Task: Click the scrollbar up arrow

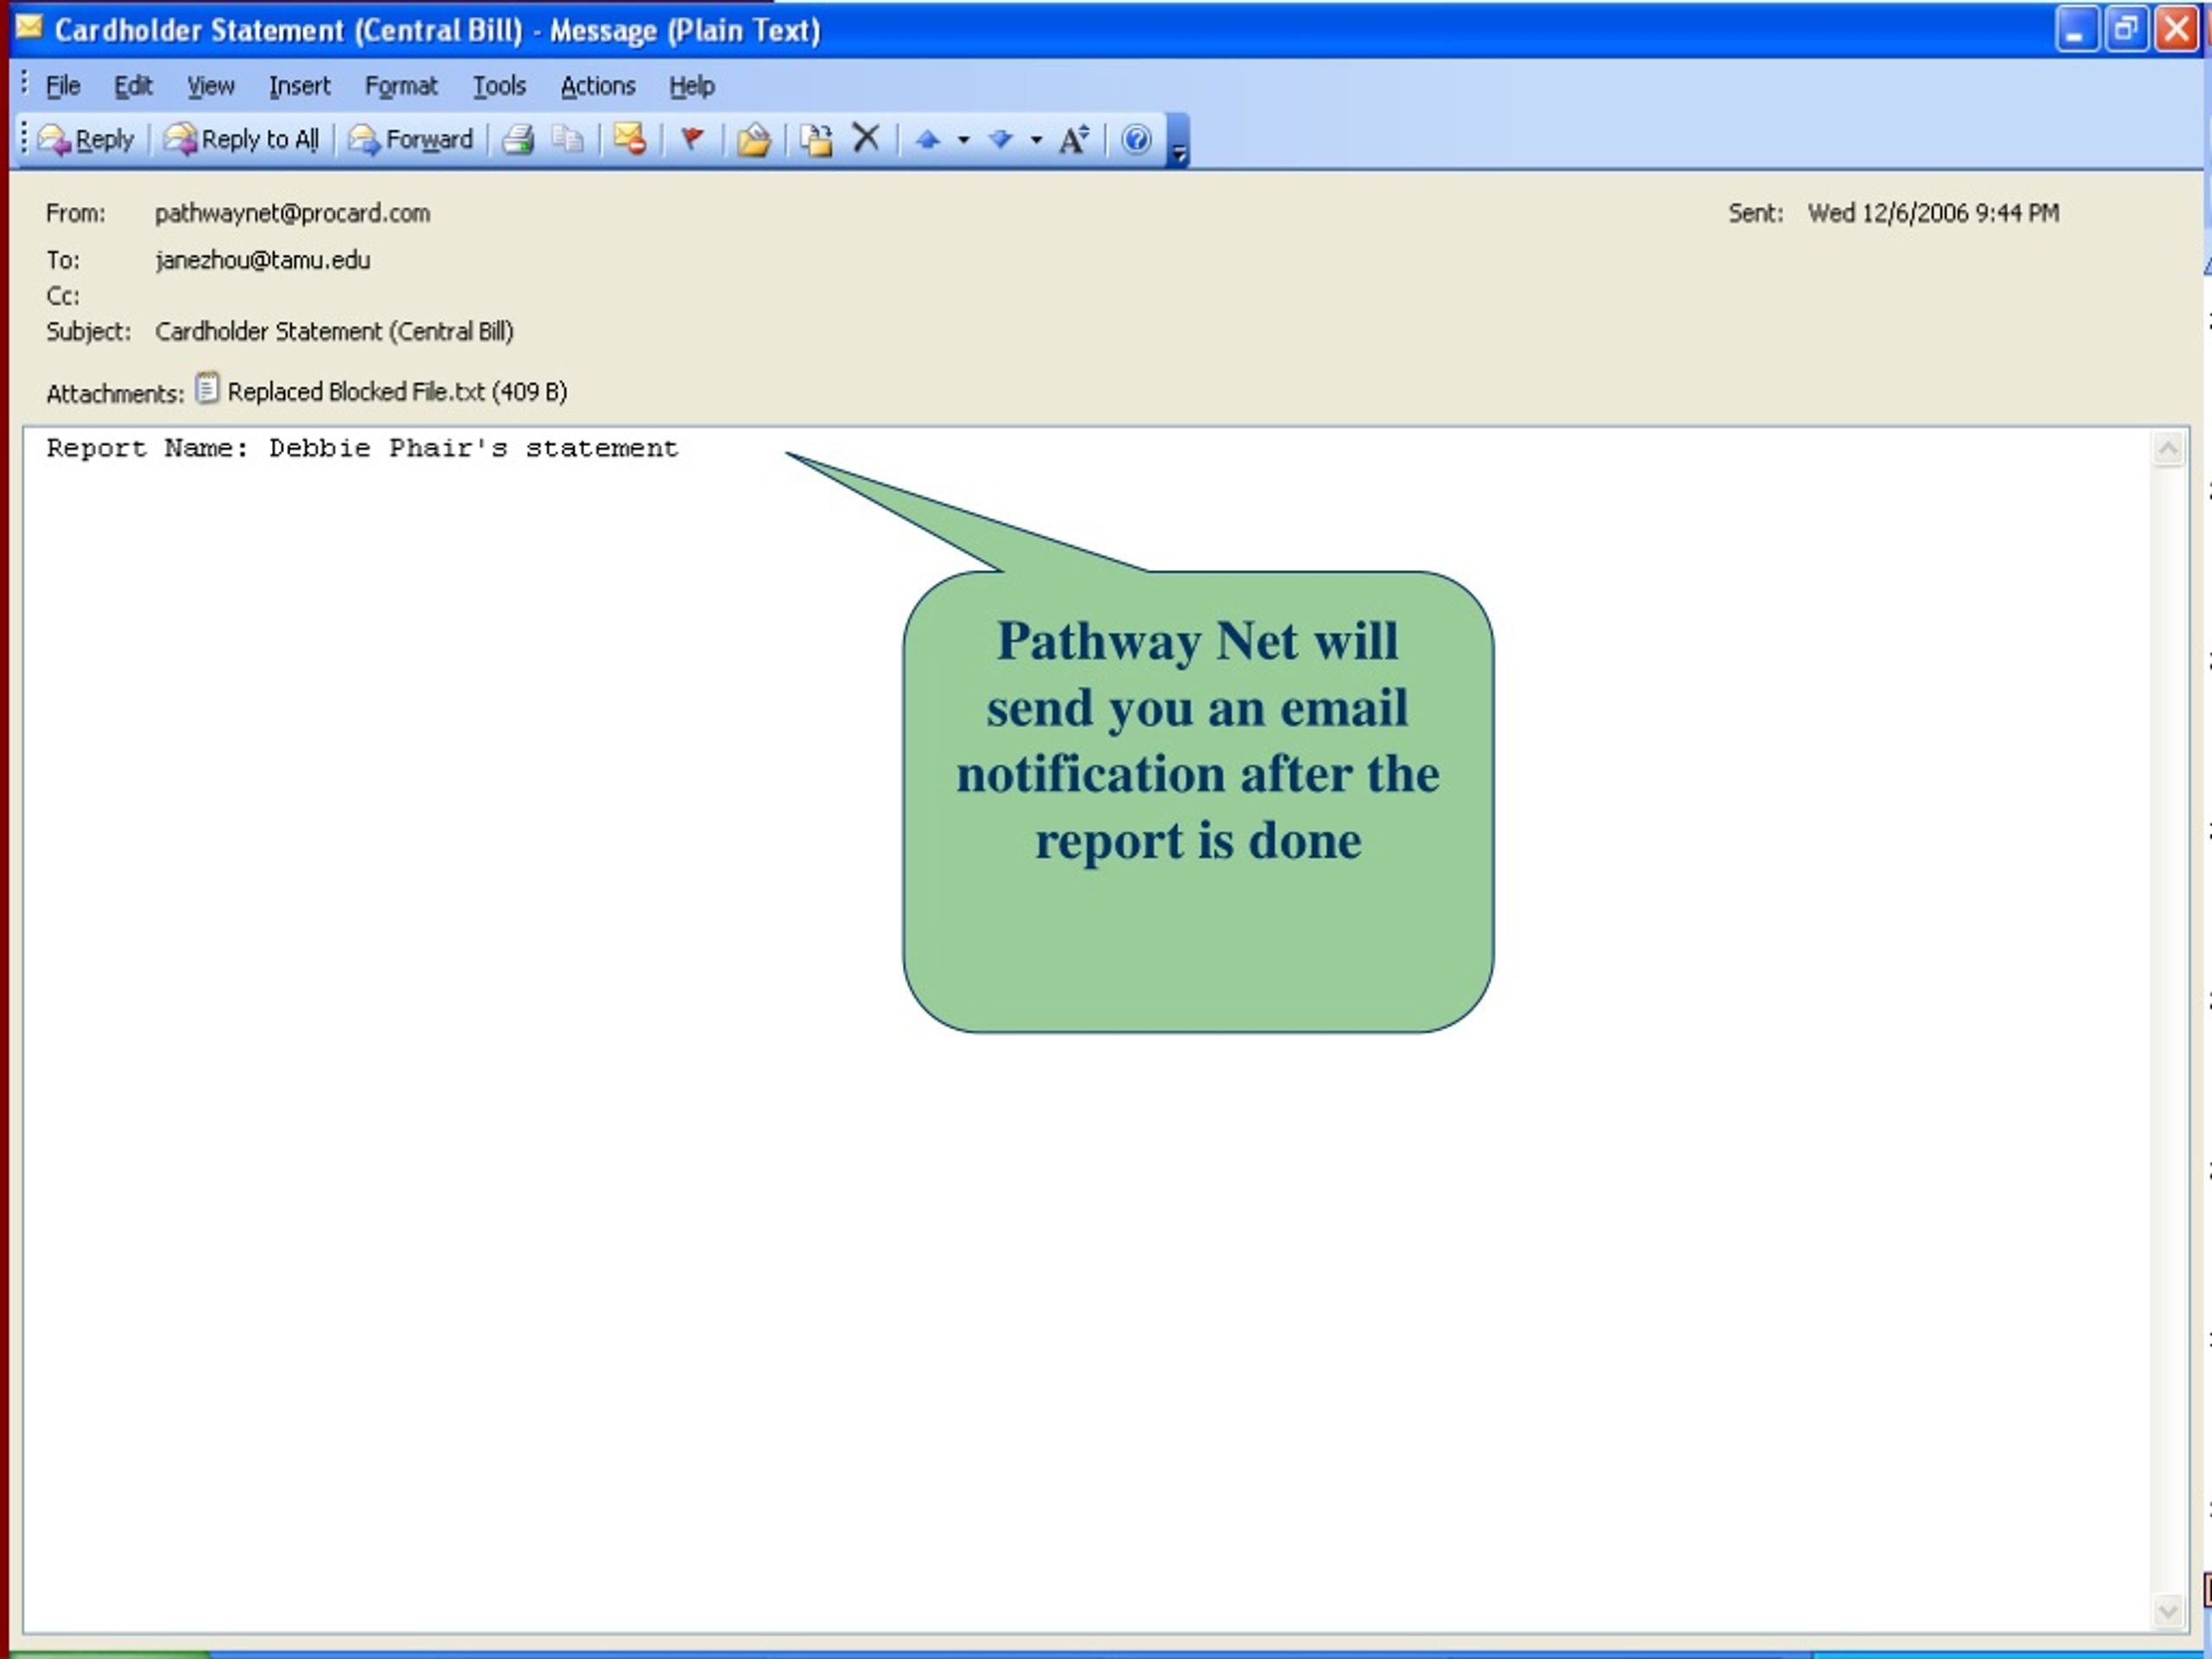Action: [x=2168, y=449]
